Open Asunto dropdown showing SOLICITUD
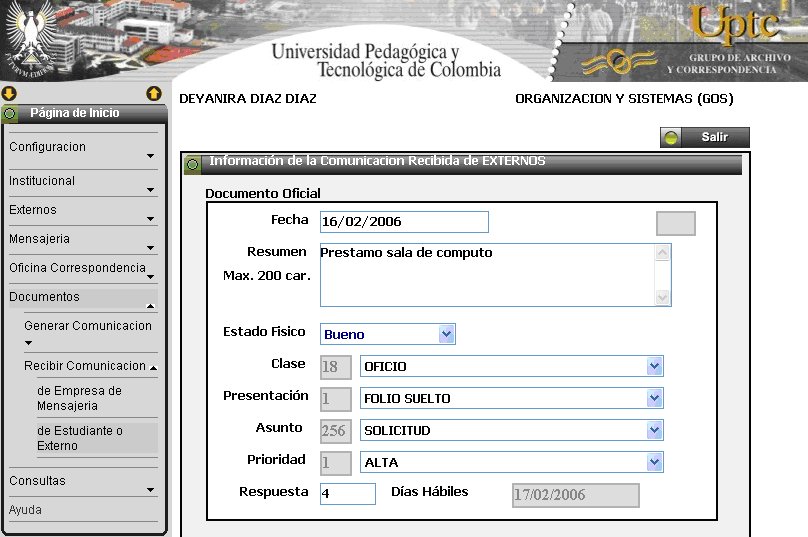 [512, 430]
